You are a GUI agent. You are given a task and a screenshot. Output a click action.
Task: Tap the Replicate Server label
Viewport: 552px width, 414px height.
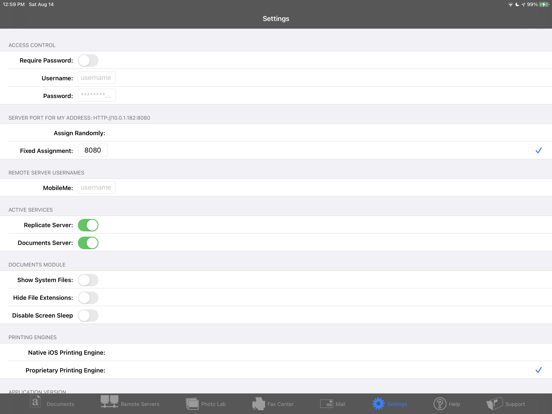pyautogui.click(x=48, y=225)
